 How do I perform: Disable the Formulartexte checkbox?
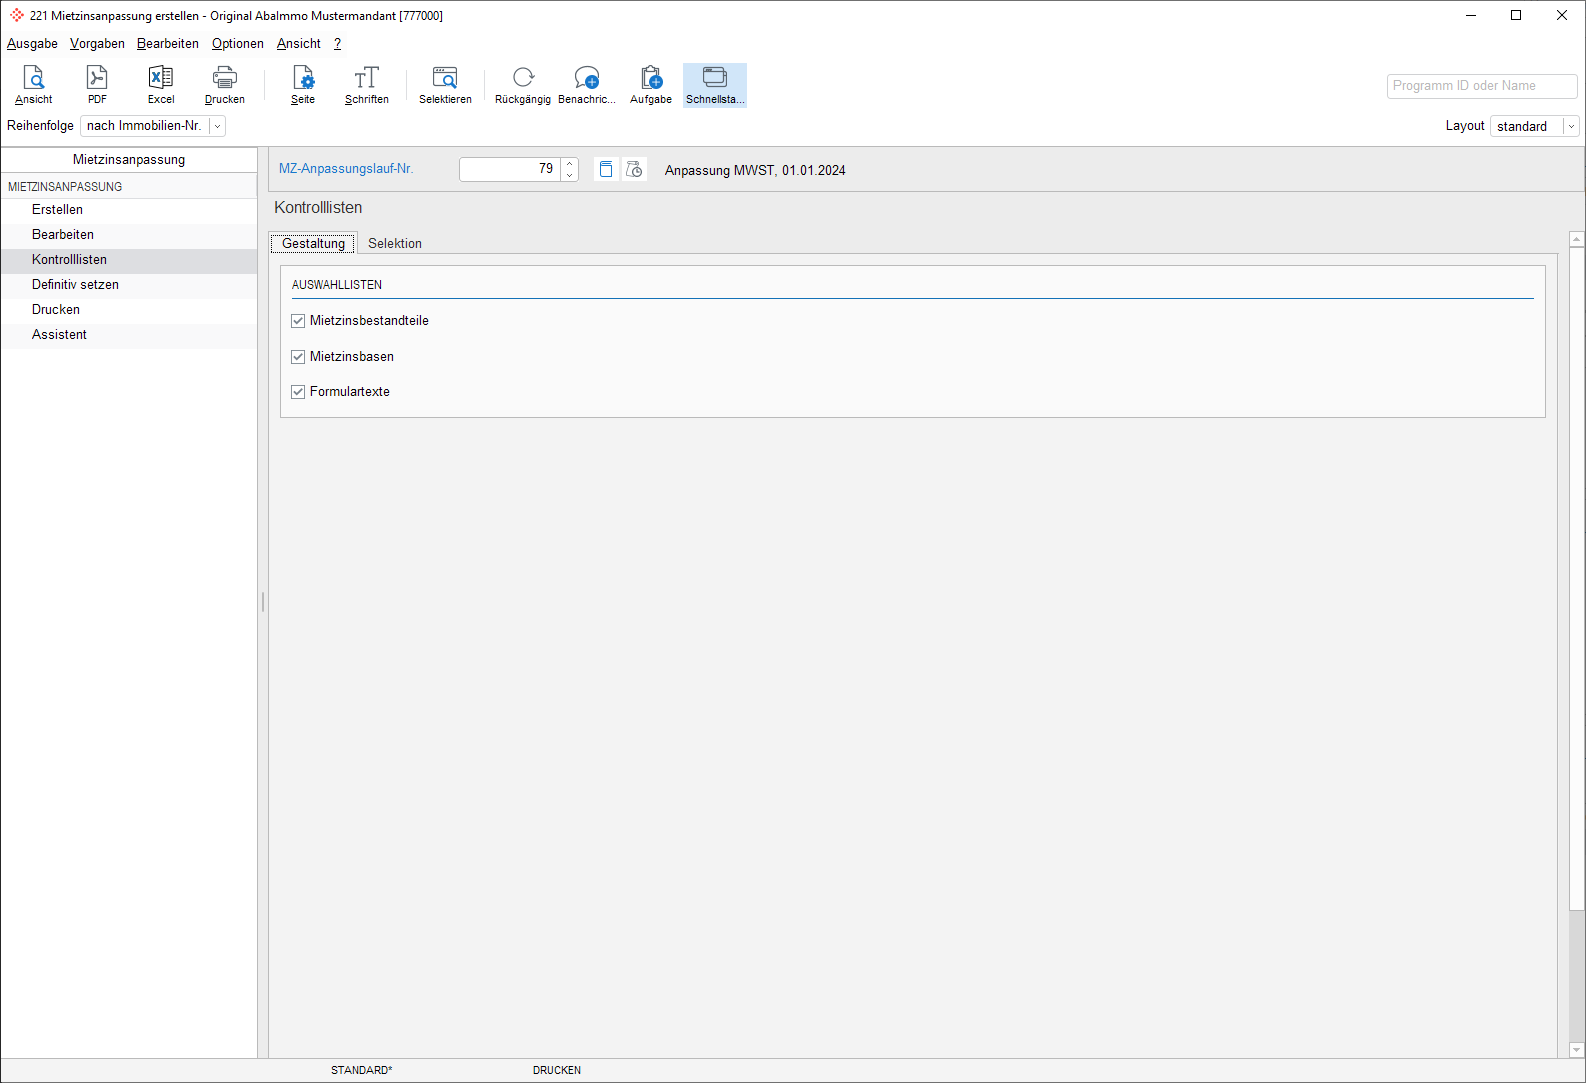coord(298,392)
